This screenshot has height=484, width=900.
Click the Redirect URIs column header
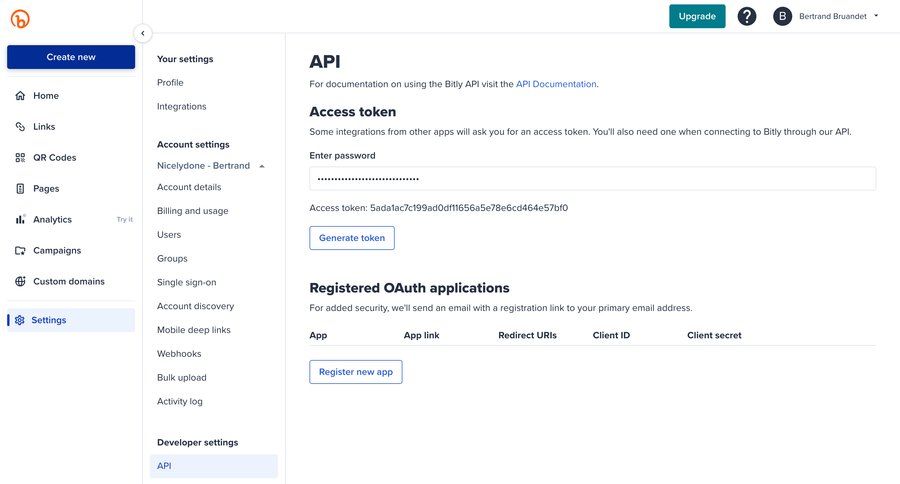tap(527, 335)
